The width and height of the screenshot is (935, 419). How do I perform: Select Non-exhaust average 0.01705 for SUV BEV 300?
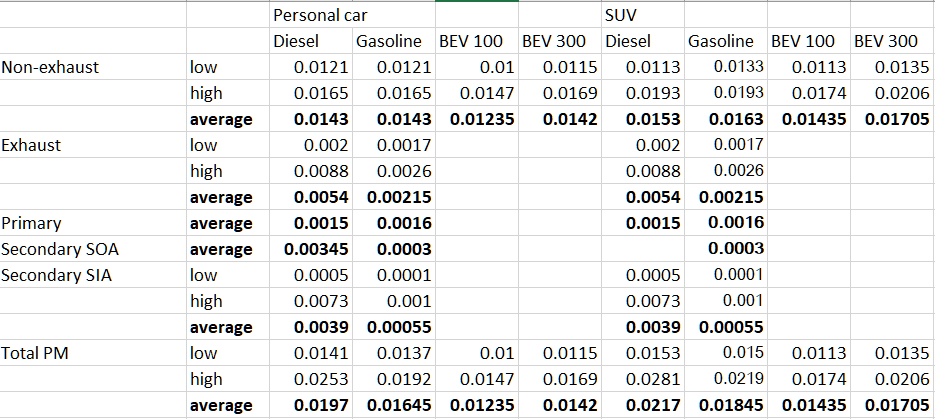pos(897,119)
